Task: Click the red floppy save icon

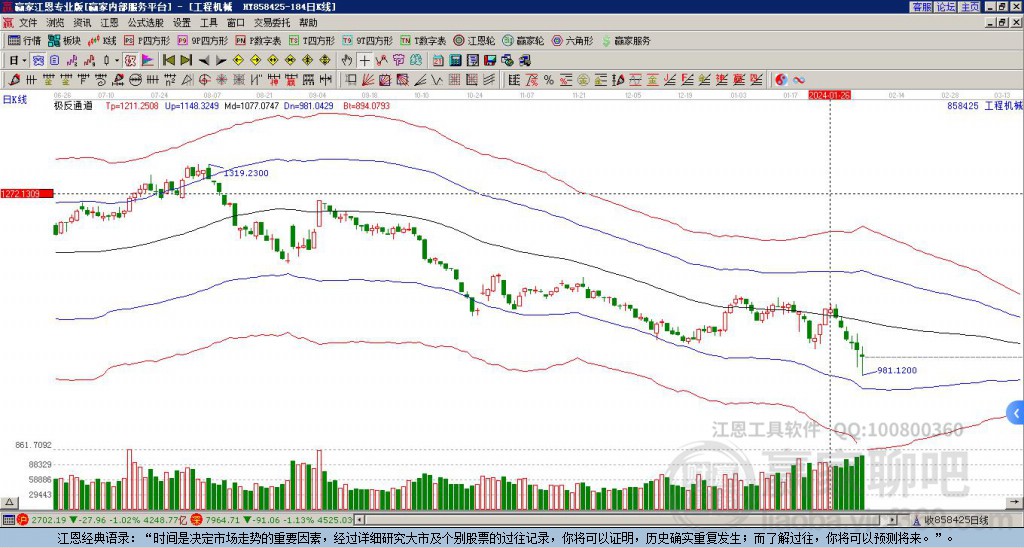Action: tap(490, 61)
